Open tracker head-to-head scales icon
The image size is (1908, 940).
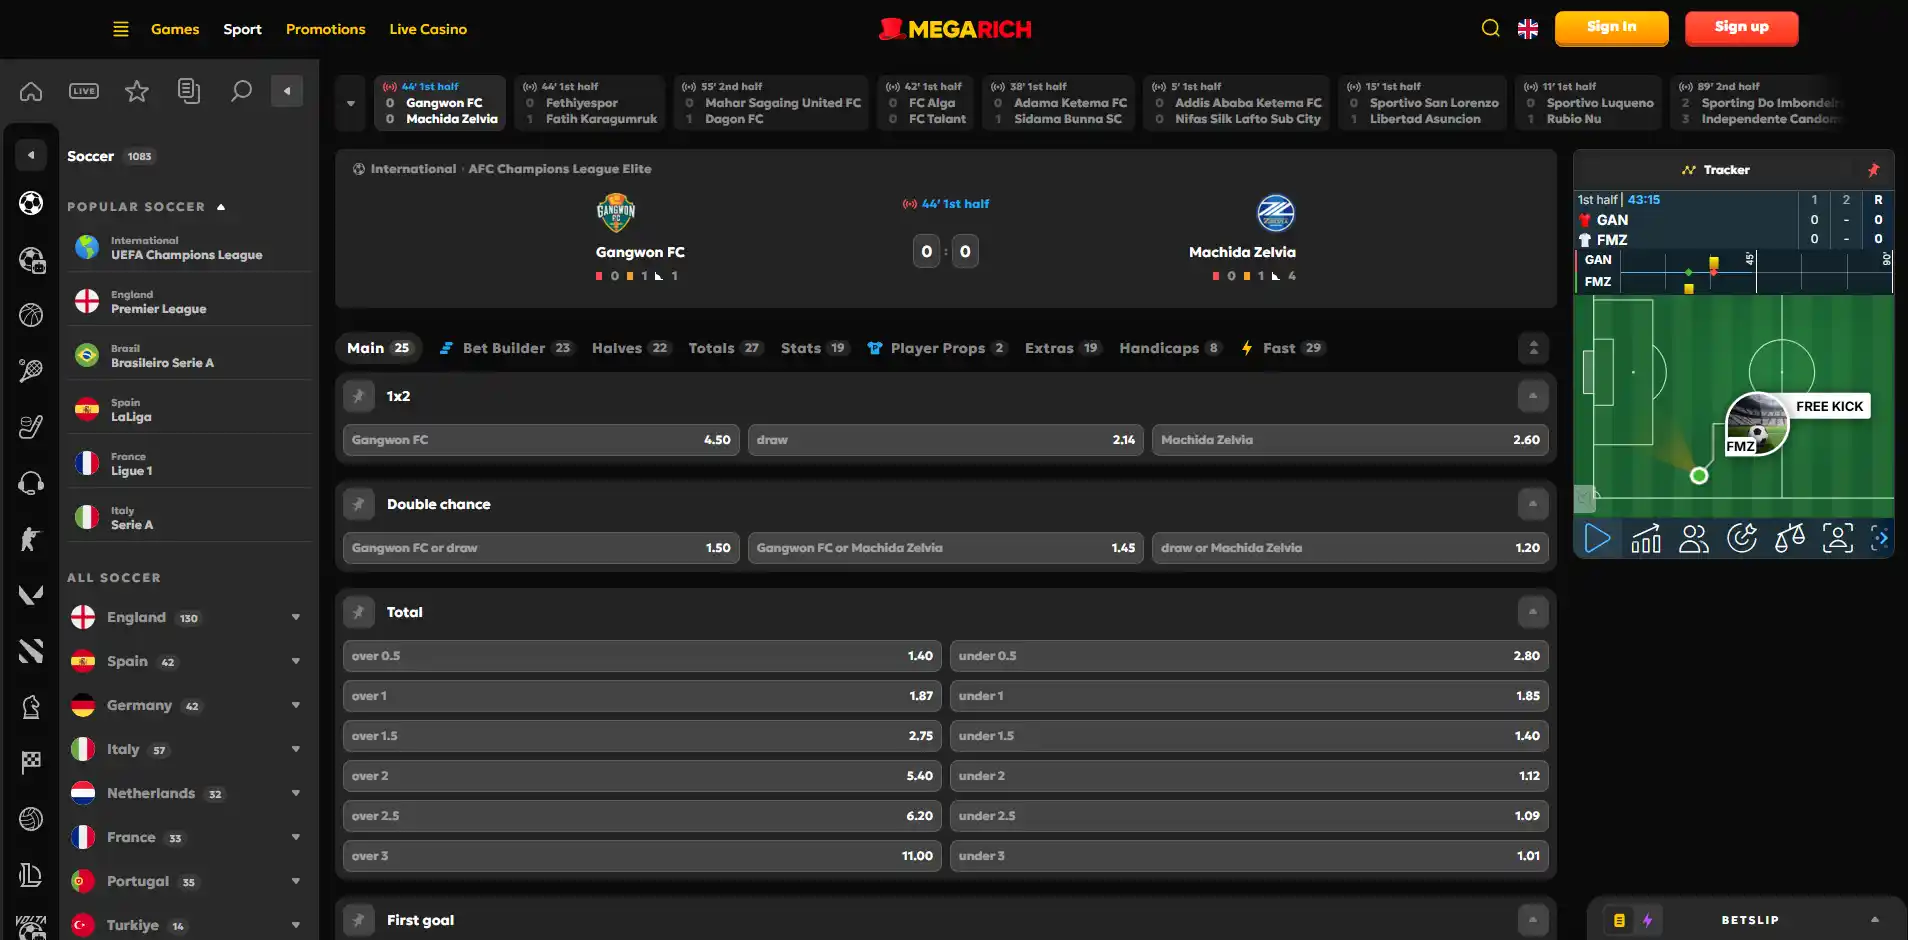[1790, 539]
